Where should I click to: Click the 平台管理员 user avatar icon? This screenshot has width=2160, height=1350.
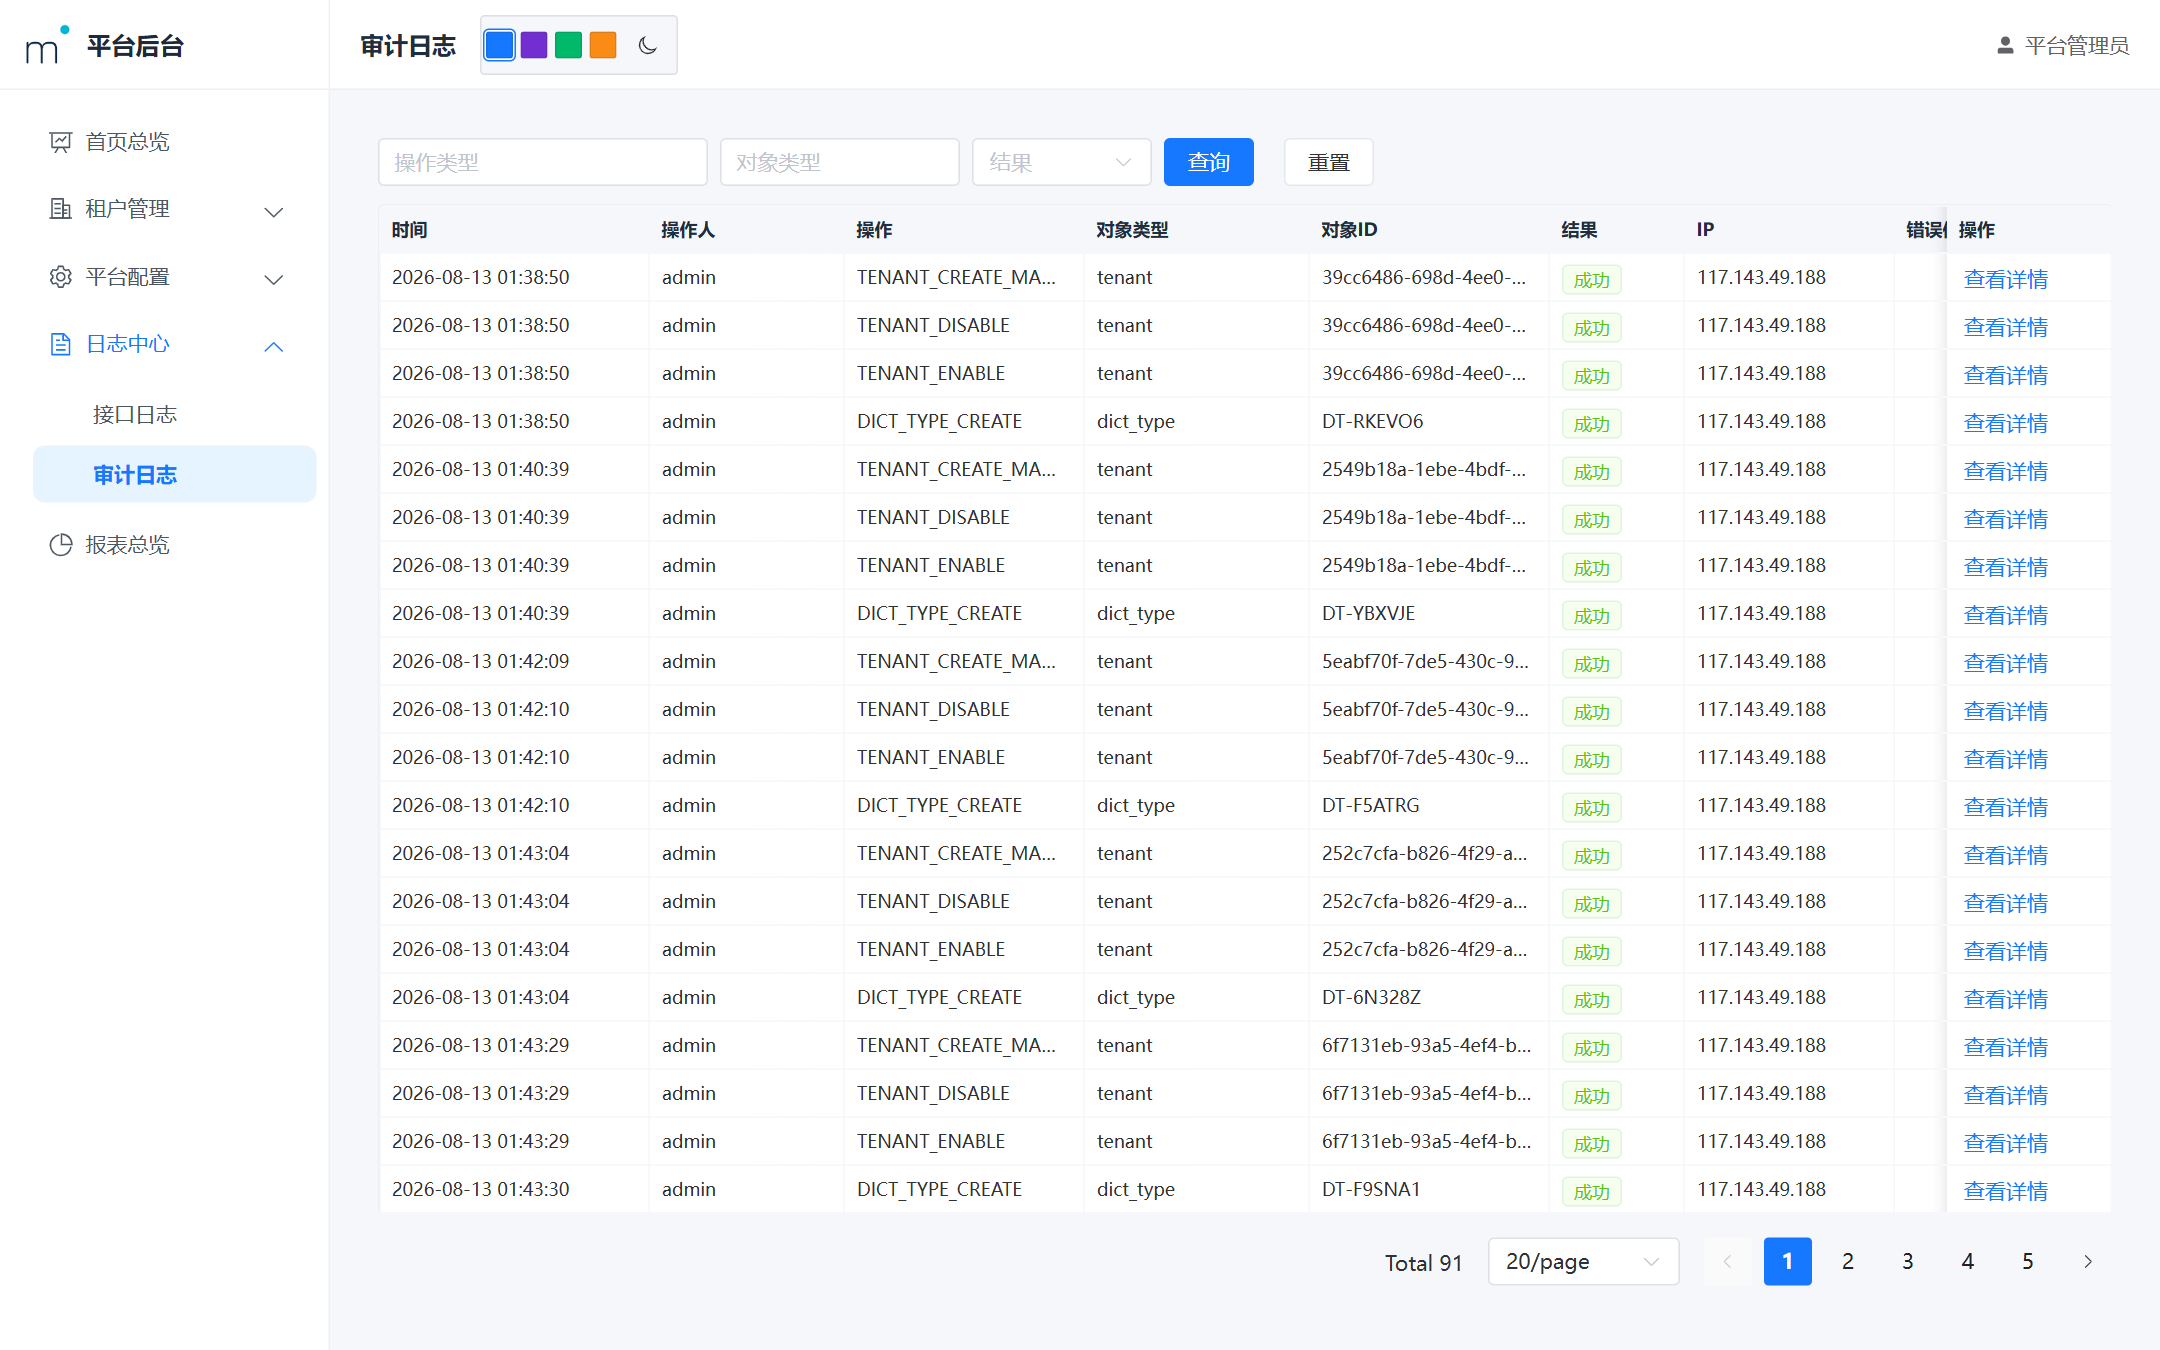[2005, 46]
